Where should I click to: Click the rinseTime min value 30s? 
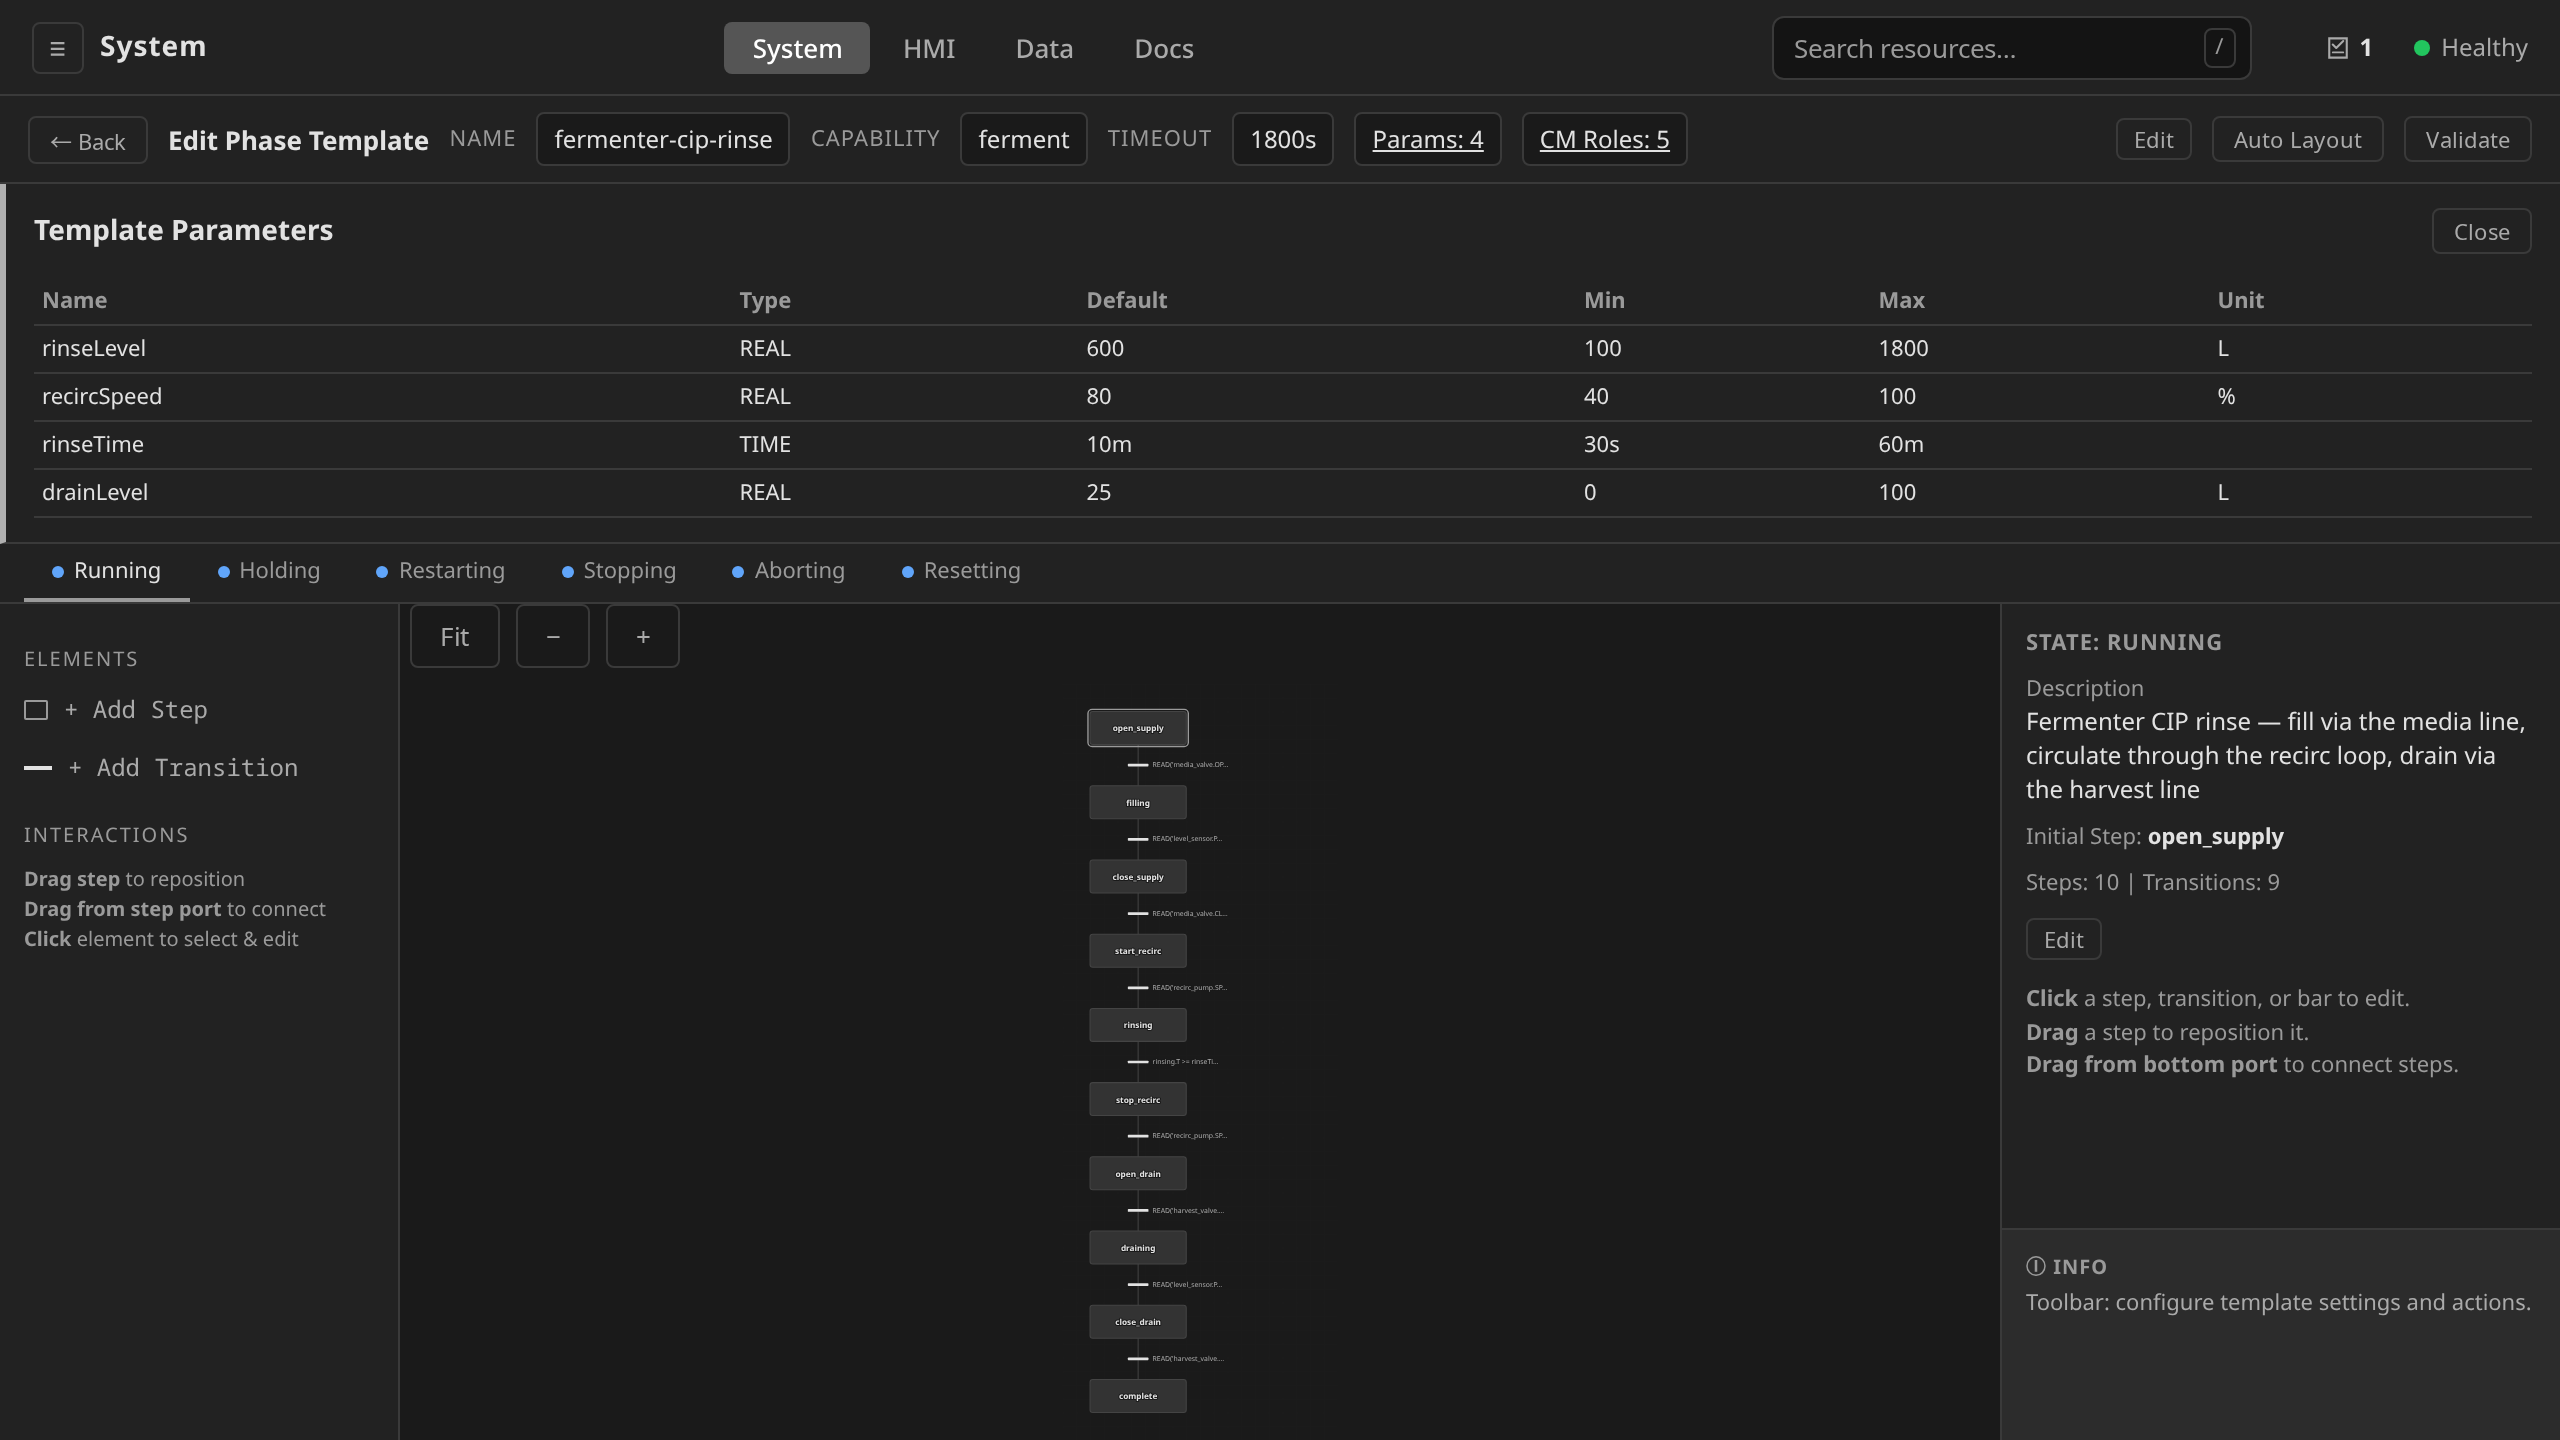pyautogui.click(x=1601, y=444)
